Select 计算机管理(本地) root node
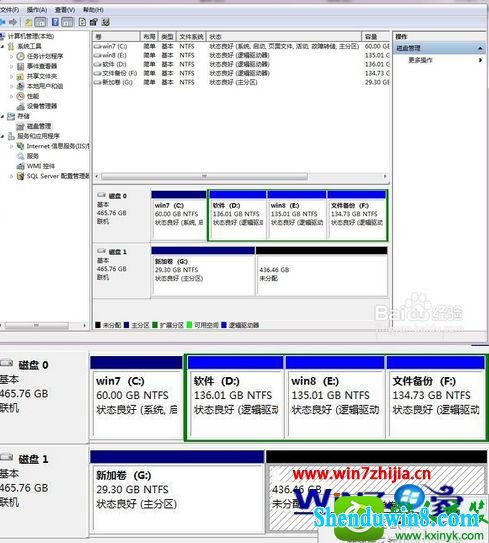Image resolution: width=489 pixels, height=543 pixels. point(30,36)
